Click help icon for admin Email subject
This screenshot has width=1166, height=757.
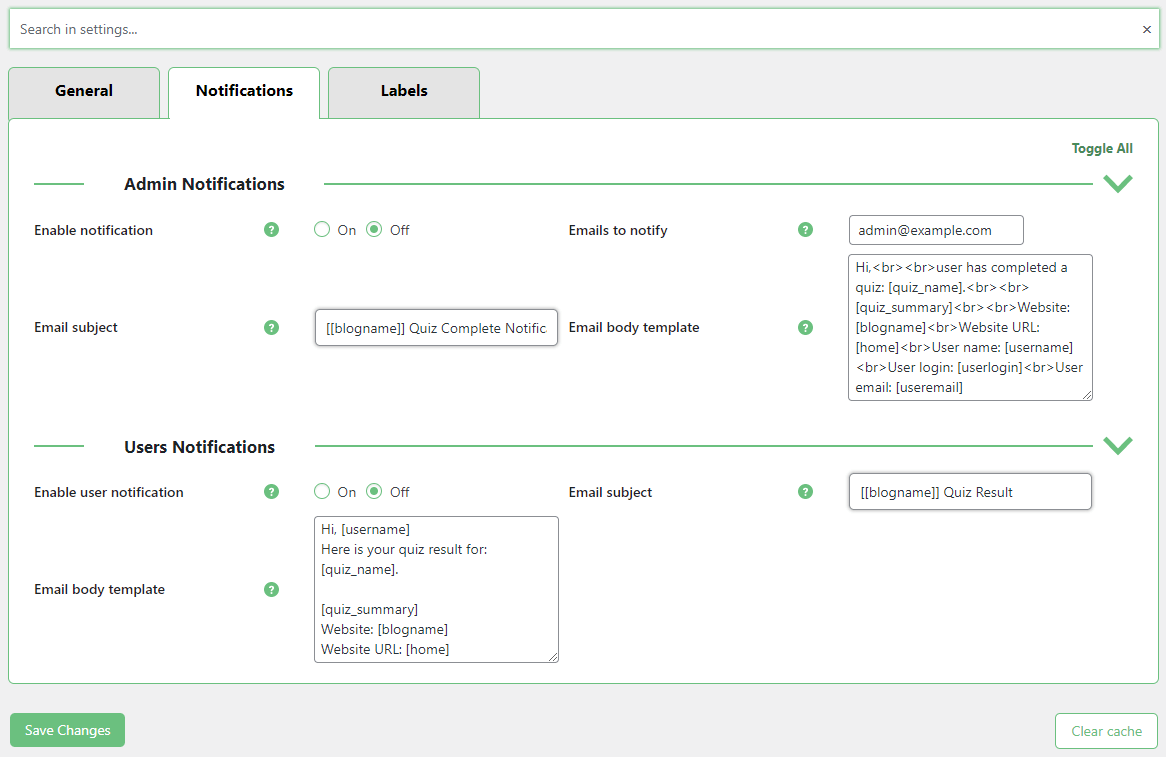coord(271,327)
